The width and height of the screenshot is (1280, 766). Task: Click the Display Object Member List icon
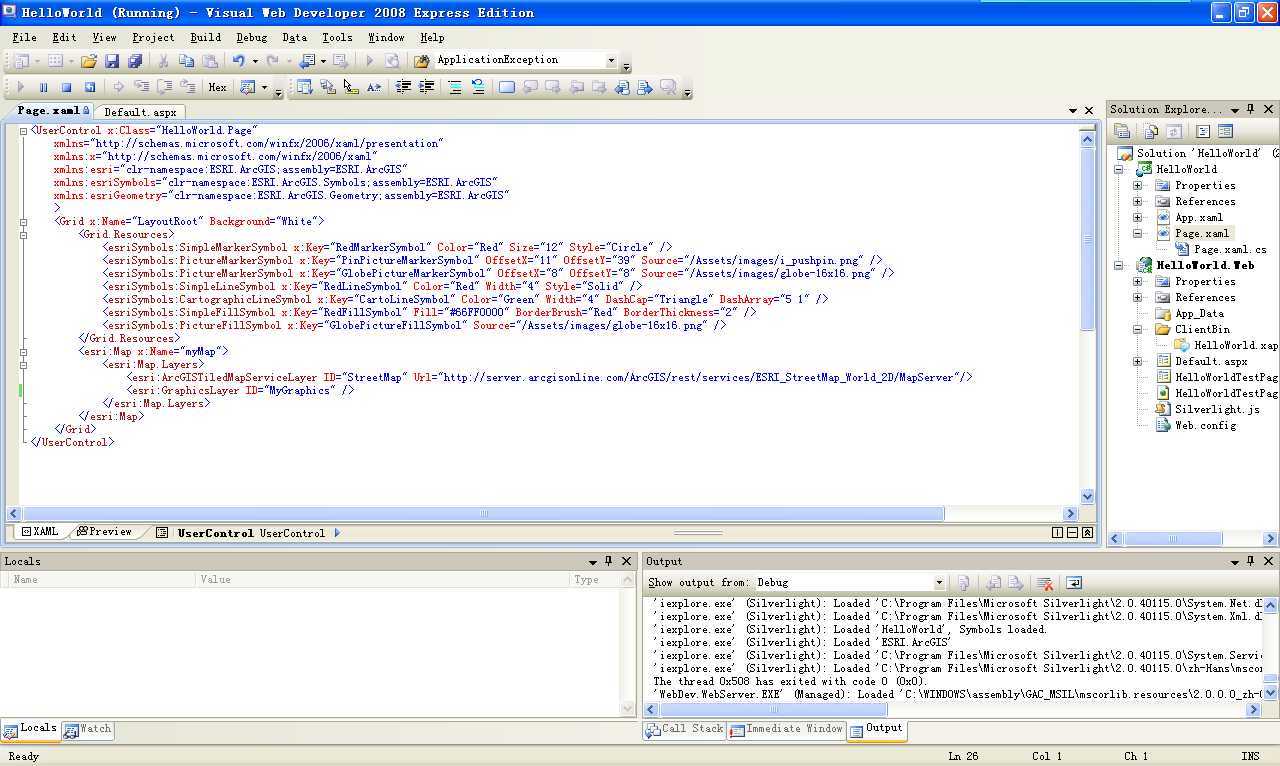coord(305,88)
